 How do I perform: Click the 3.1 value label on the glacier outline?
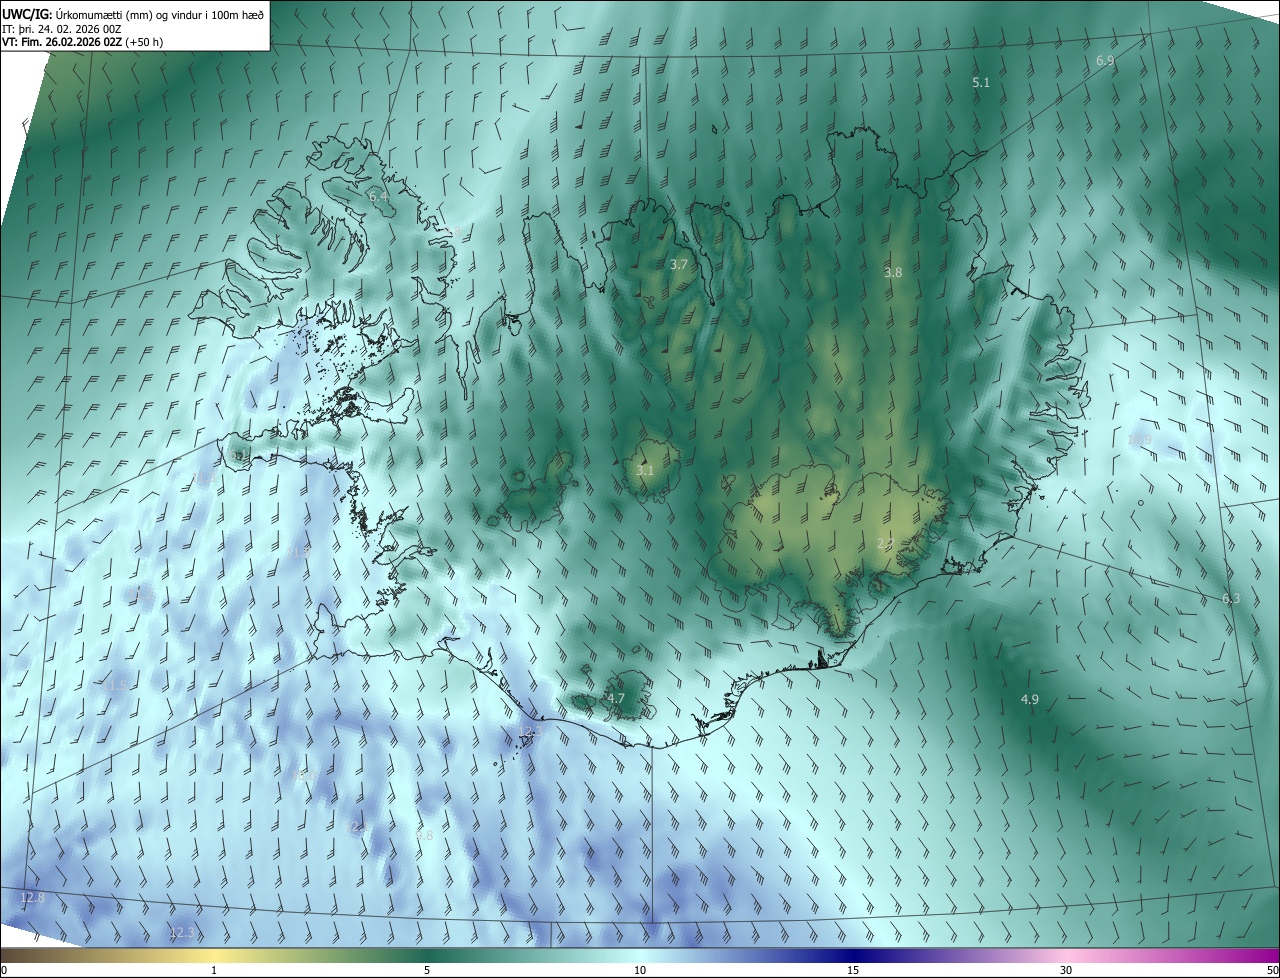tap(645, 471)
